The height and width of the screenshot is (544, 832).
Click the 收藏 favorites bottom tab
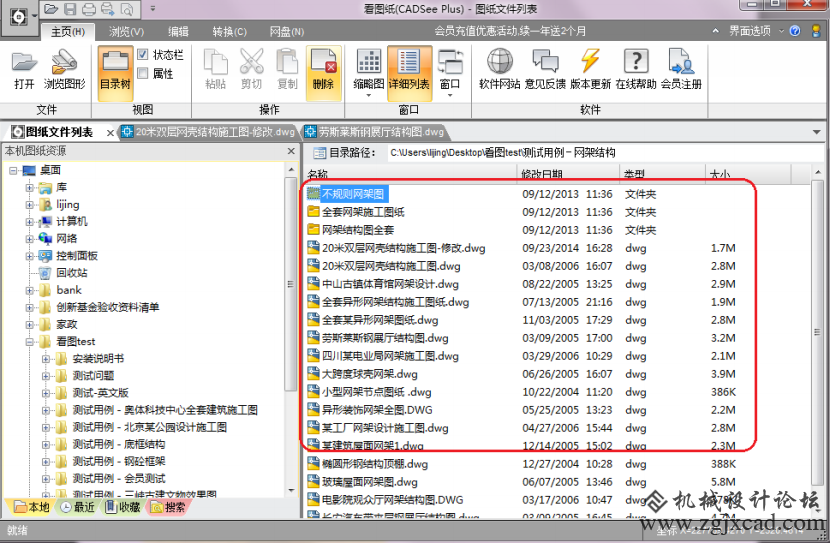point(123,507)
